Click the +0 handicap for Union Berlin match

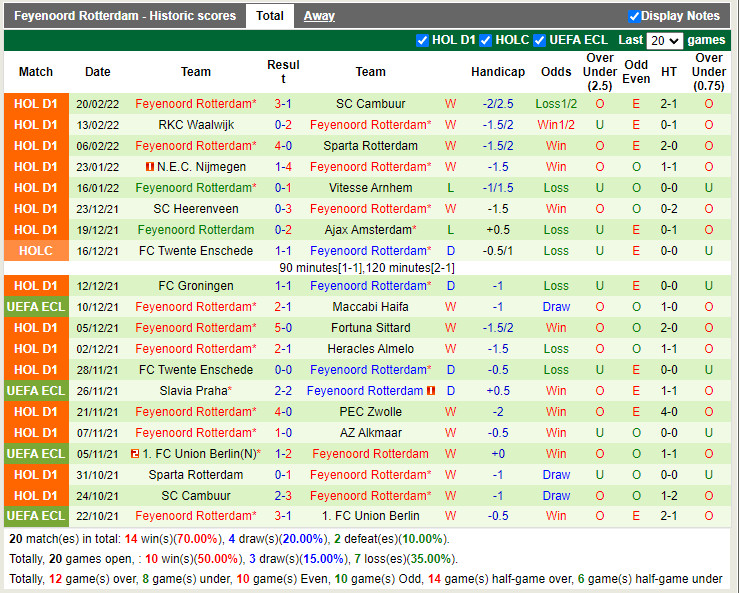tap(498, 453)
